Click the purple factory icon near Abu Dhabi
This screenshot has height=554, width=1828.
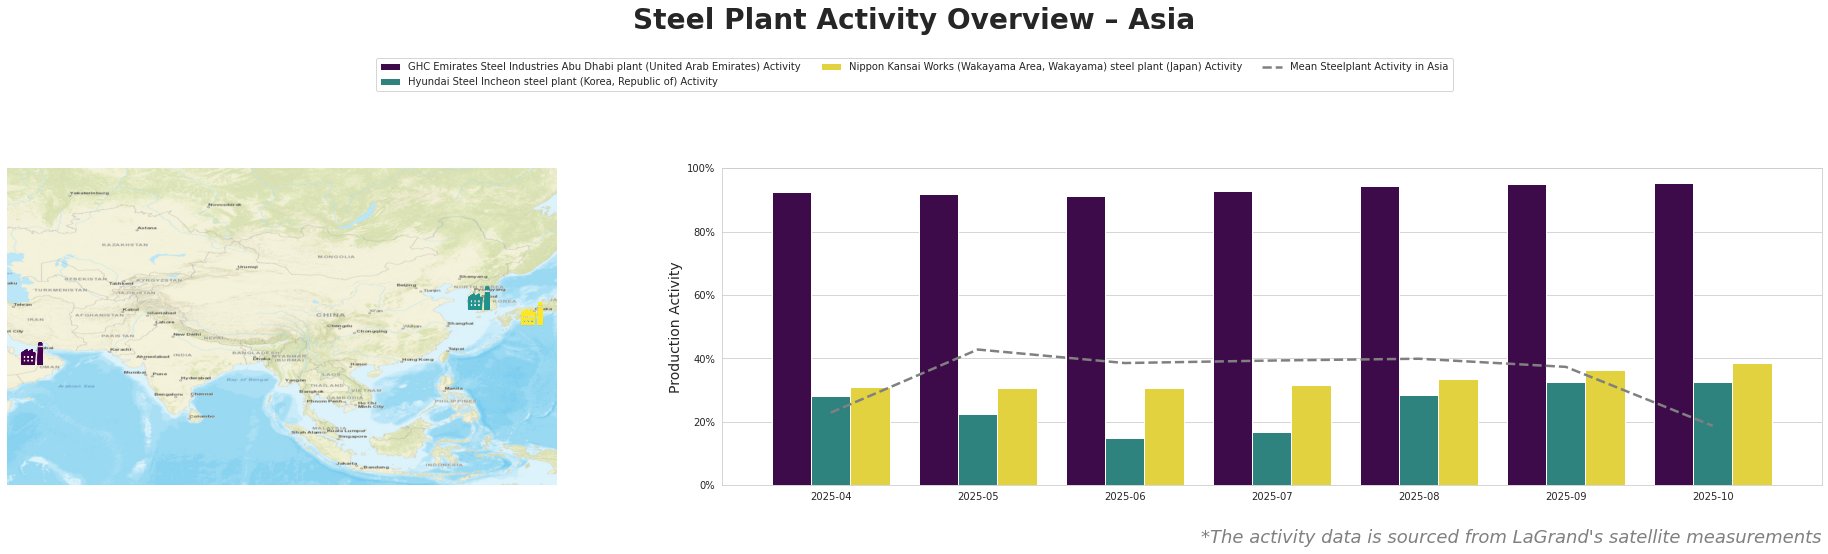click(x=32, y=355)
